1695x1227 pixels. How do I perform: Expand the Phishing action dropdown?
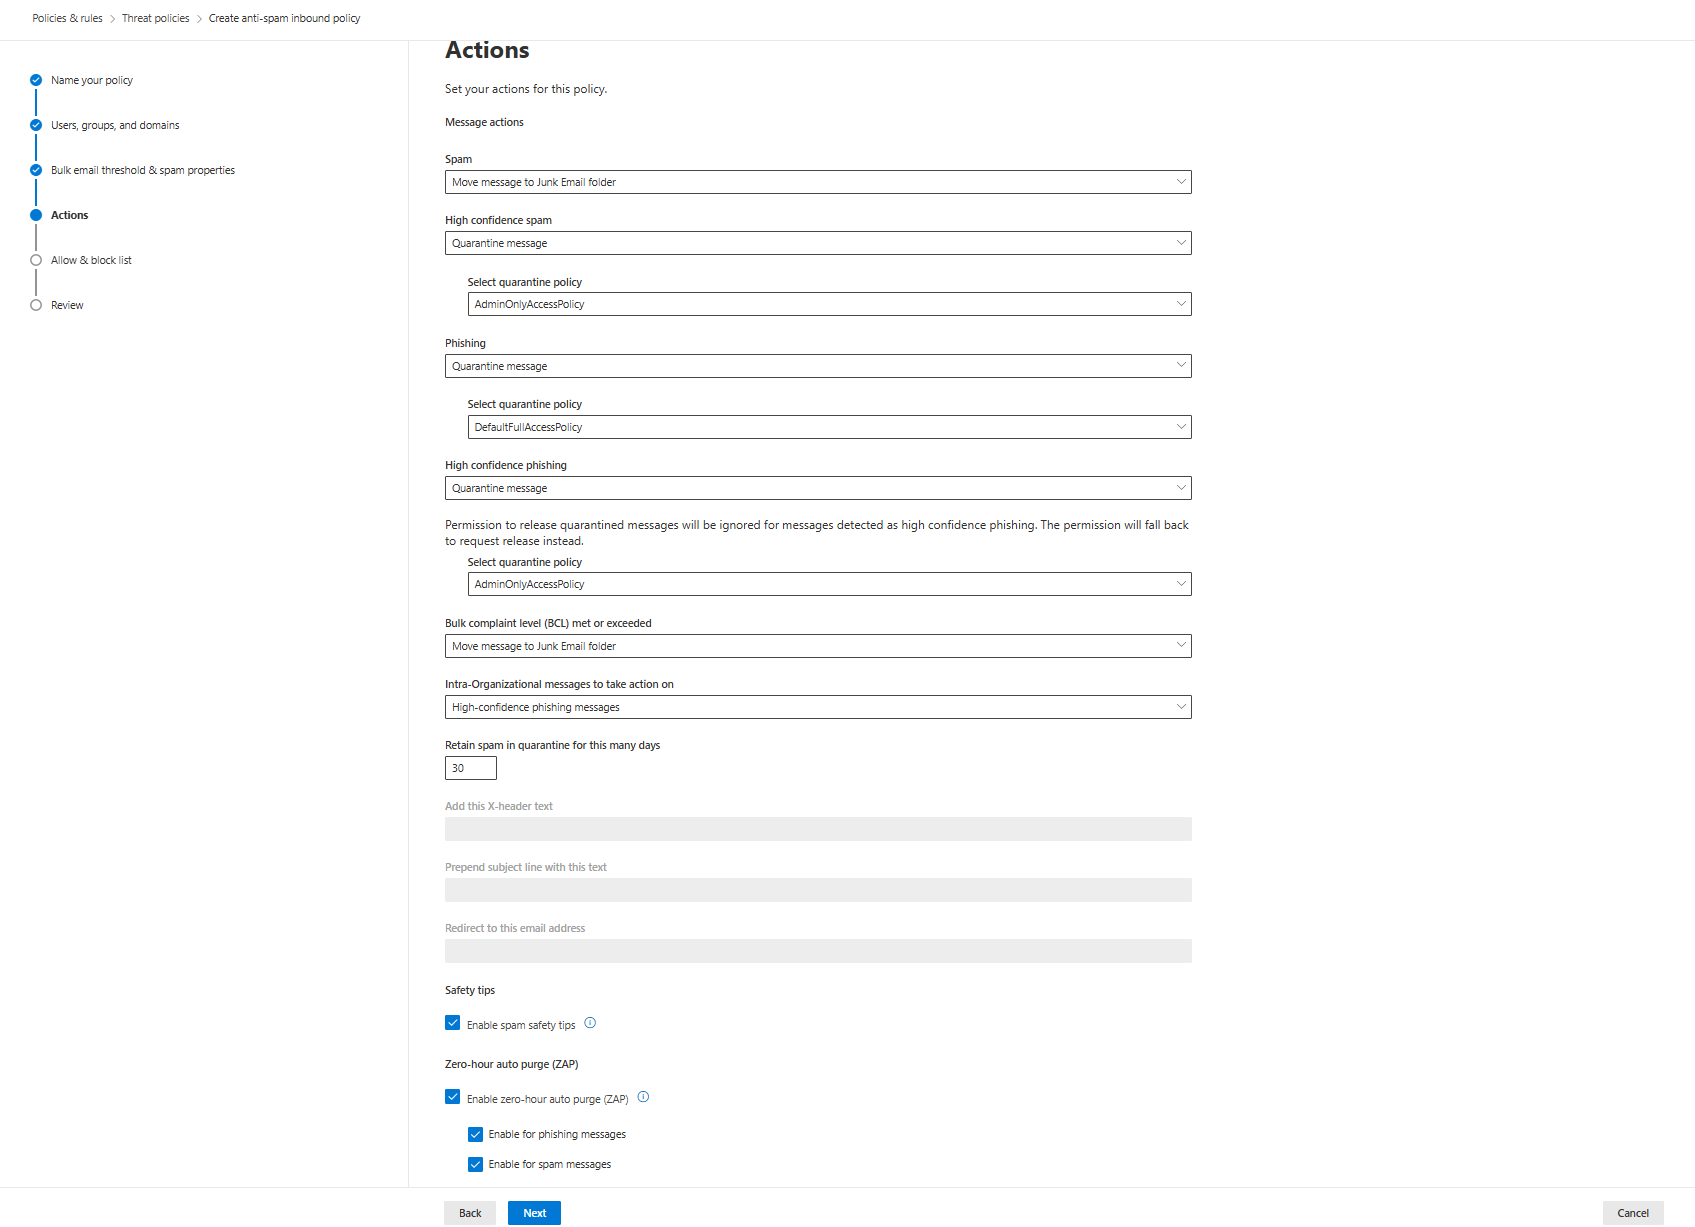tap(817, 366)
